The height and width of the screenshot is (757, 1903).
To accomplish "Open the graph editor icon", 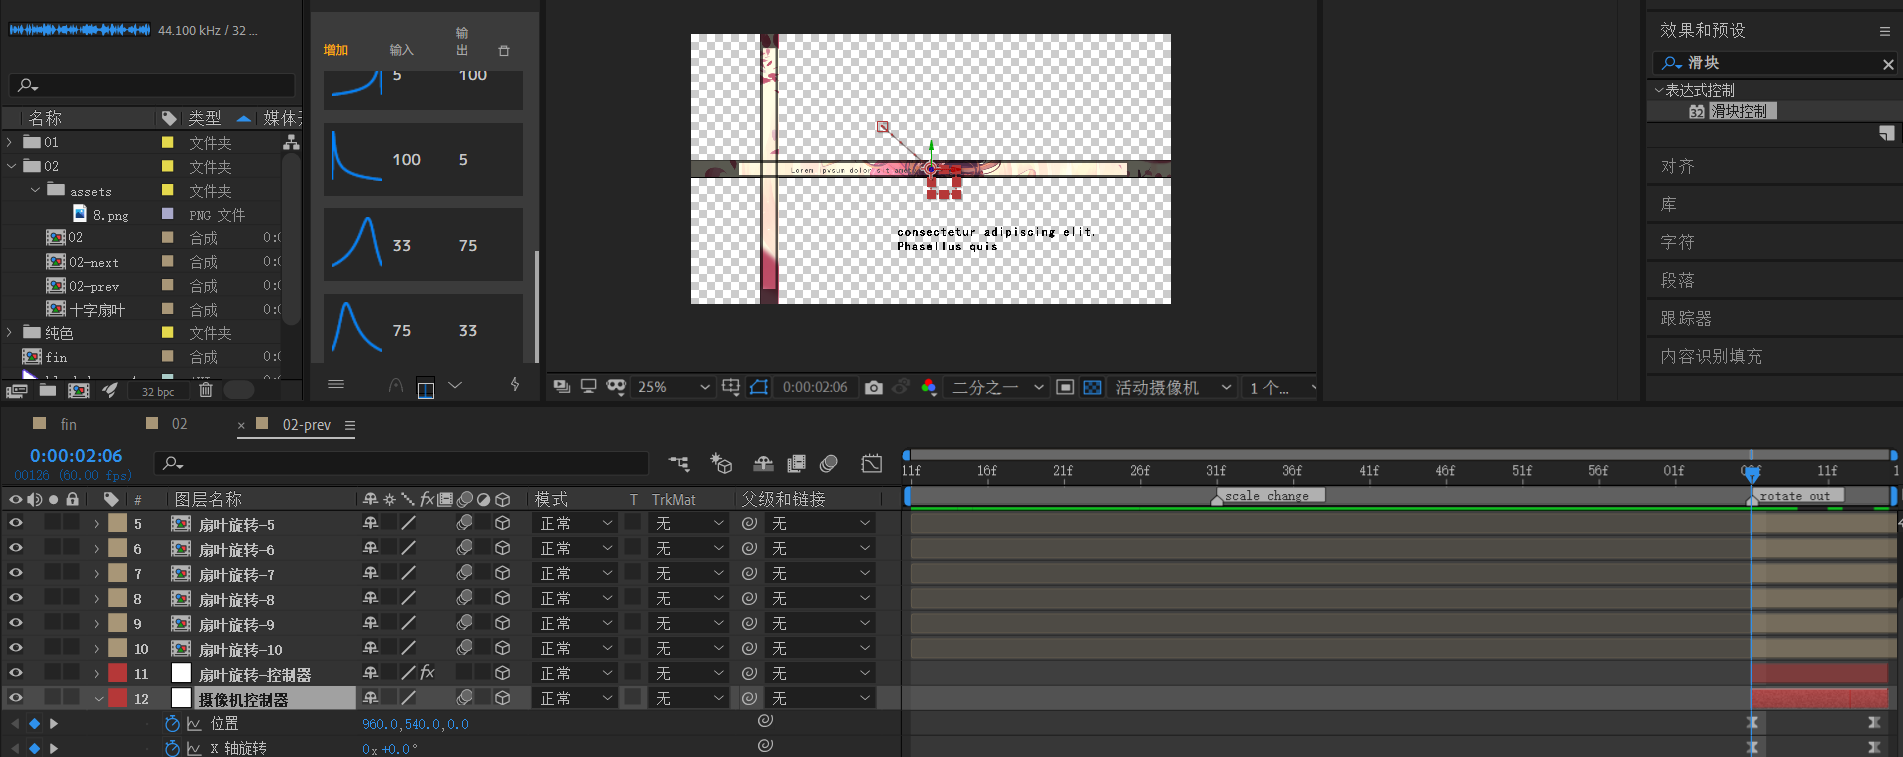I will (x=872, y=463).
